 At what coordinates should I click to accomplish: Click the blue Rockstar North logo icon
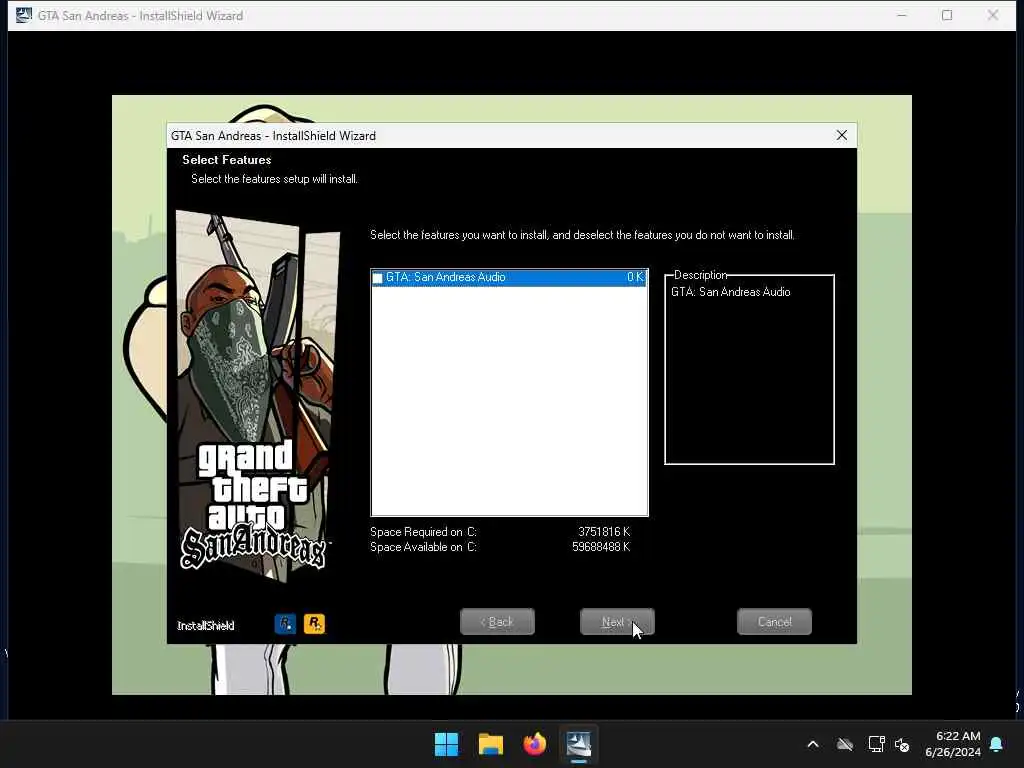point(285,624)
